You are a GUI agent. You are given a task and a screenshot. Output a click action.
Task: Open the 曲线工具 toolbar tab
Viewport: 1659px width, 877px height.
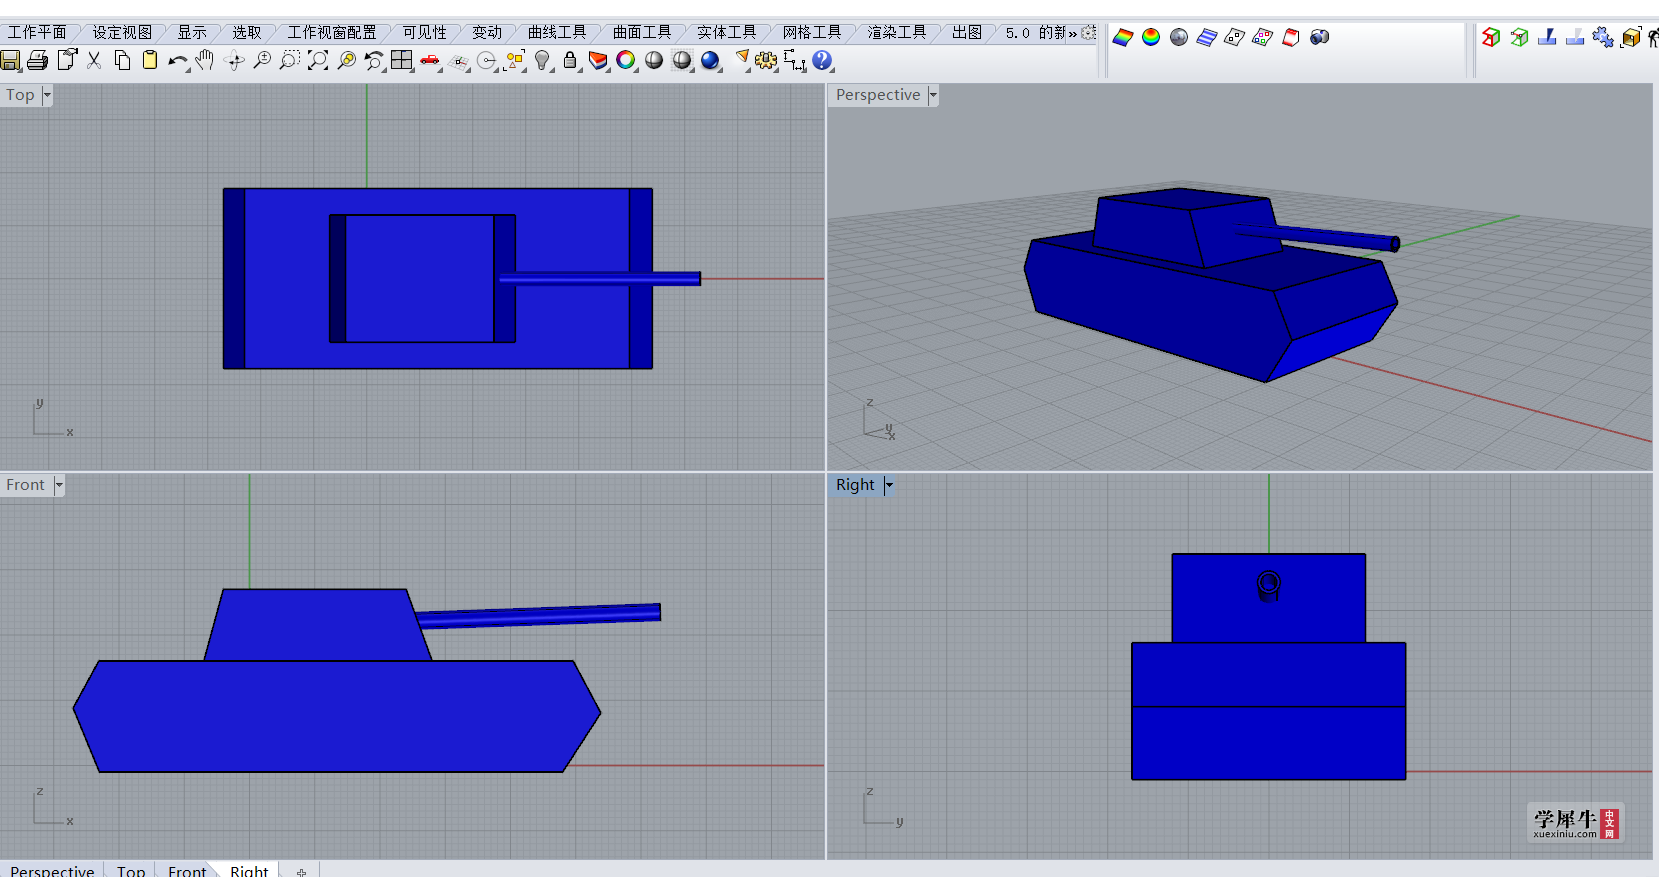pos(557,32)
